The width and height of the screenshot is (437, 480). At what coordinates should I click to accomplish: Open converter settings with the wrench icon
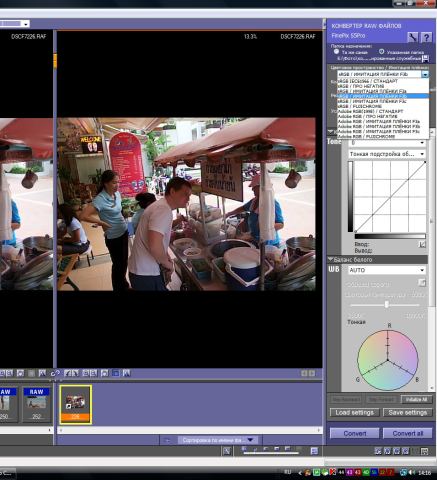412,37
